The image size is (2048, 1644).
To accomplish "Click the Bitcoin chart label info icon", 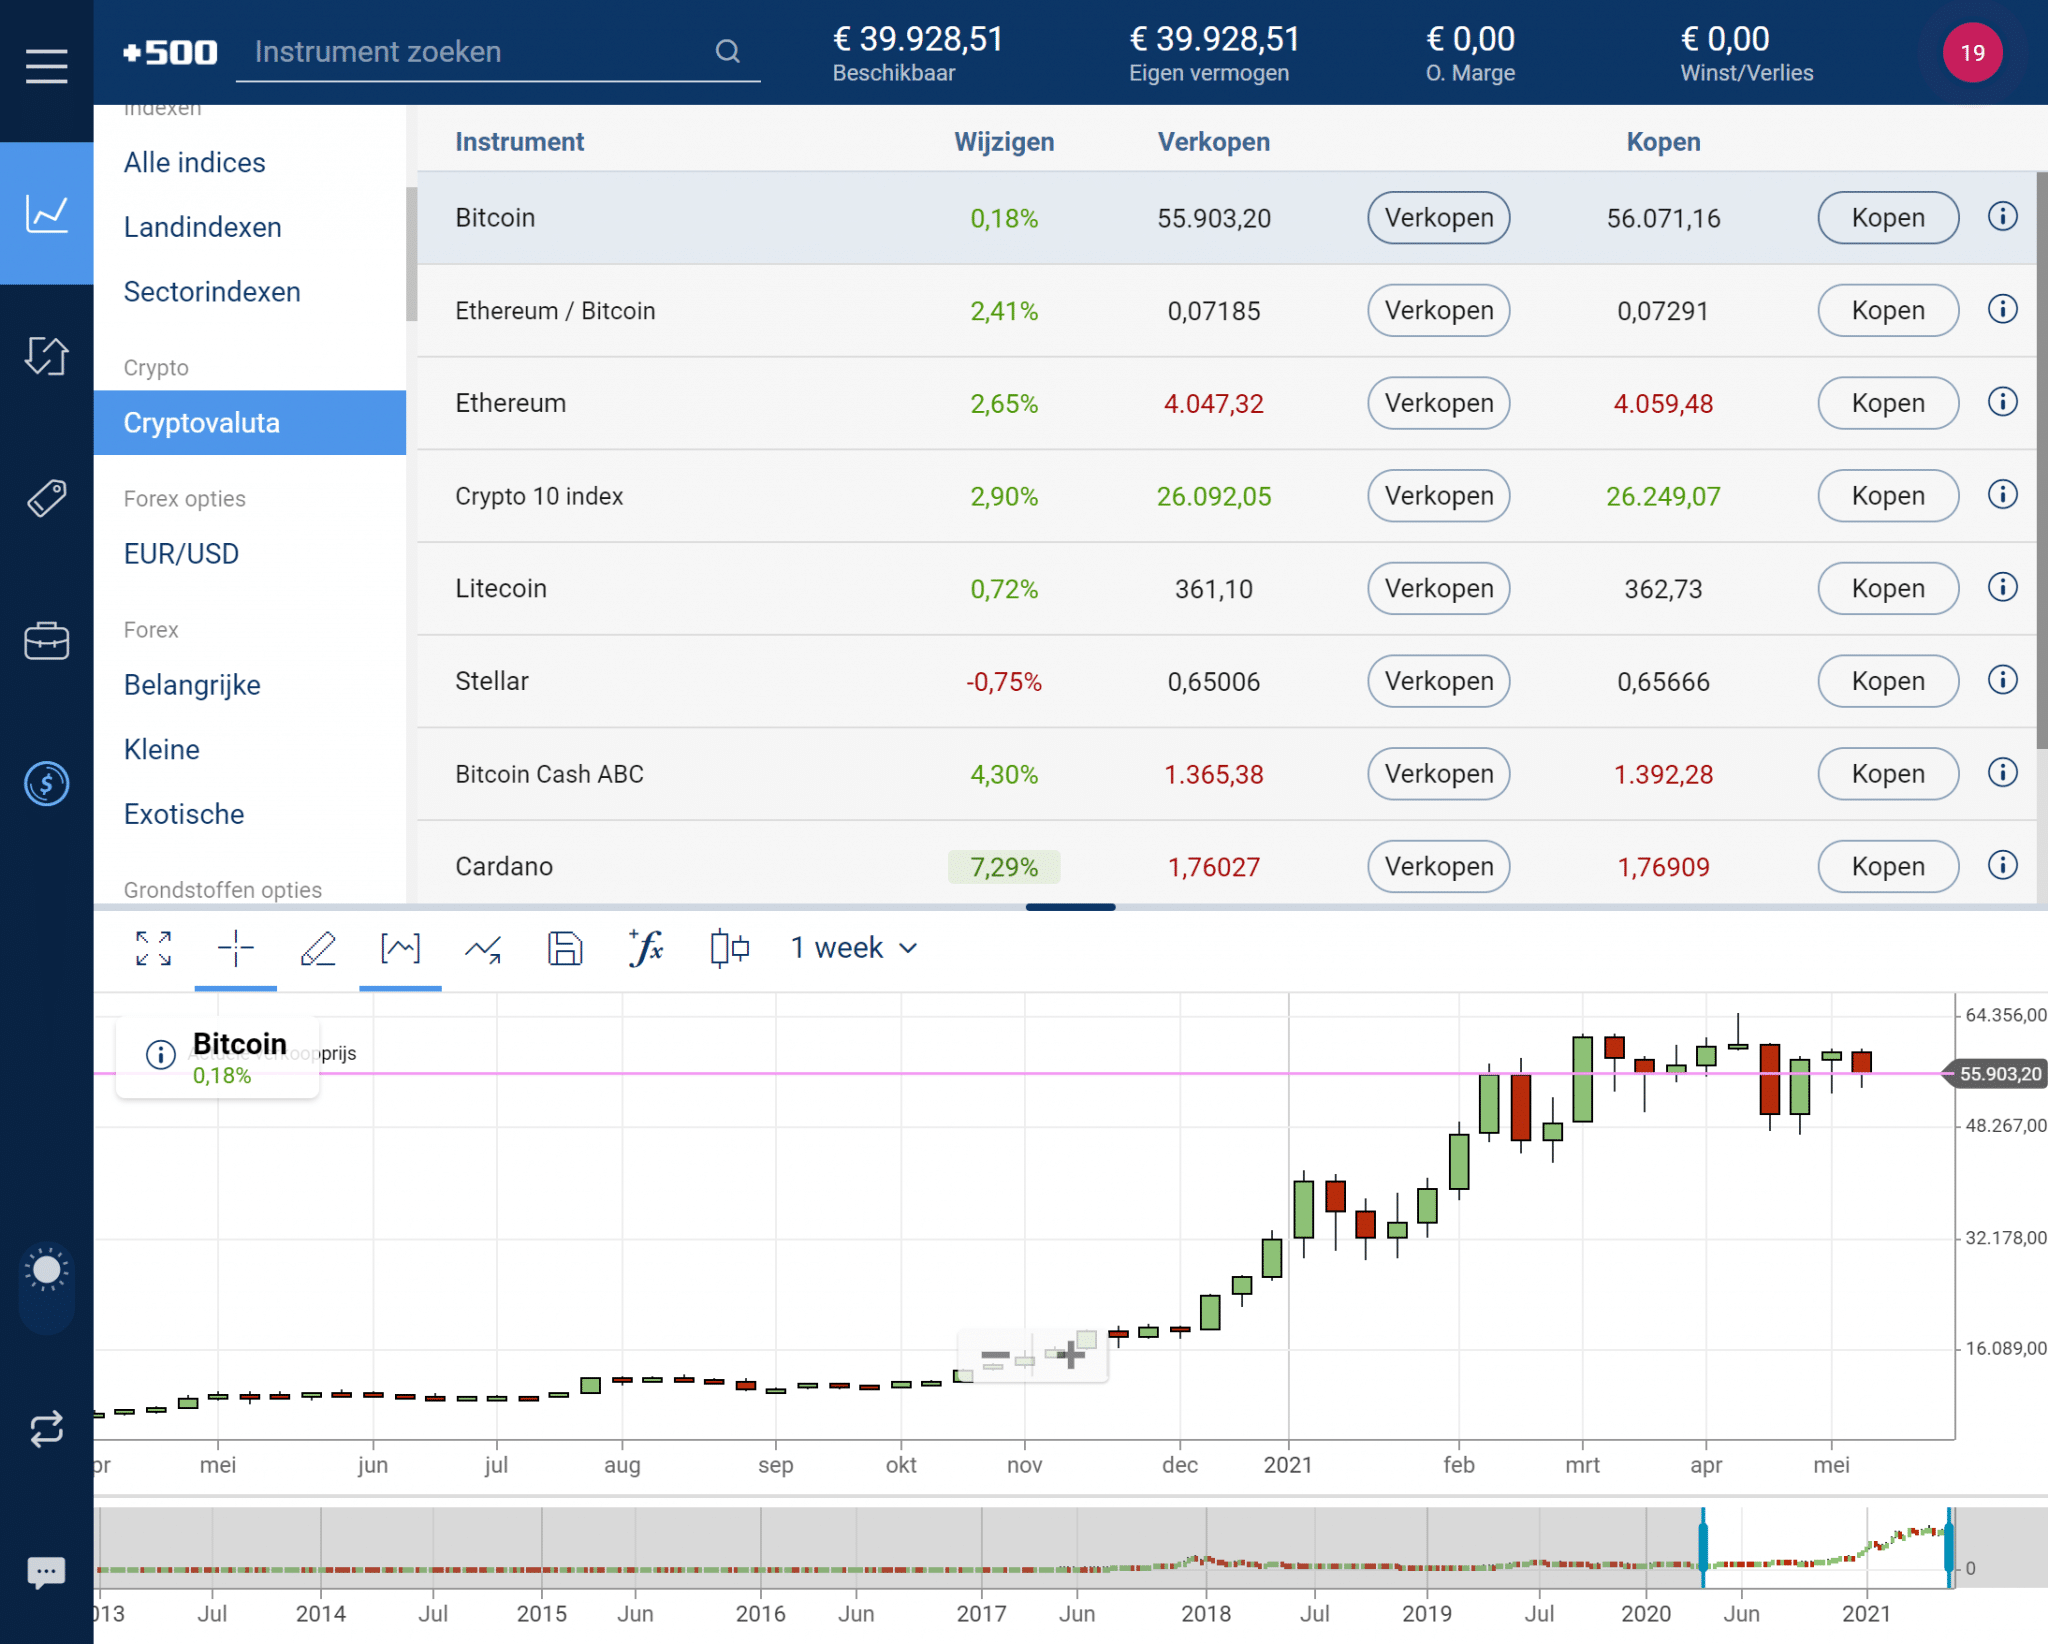I will pos(160,1054).
